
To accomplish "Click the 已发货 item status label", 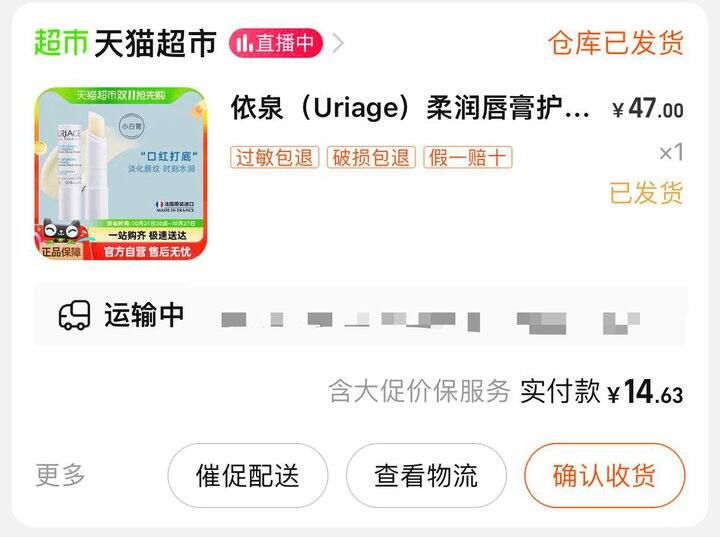I will coord(647,192).
